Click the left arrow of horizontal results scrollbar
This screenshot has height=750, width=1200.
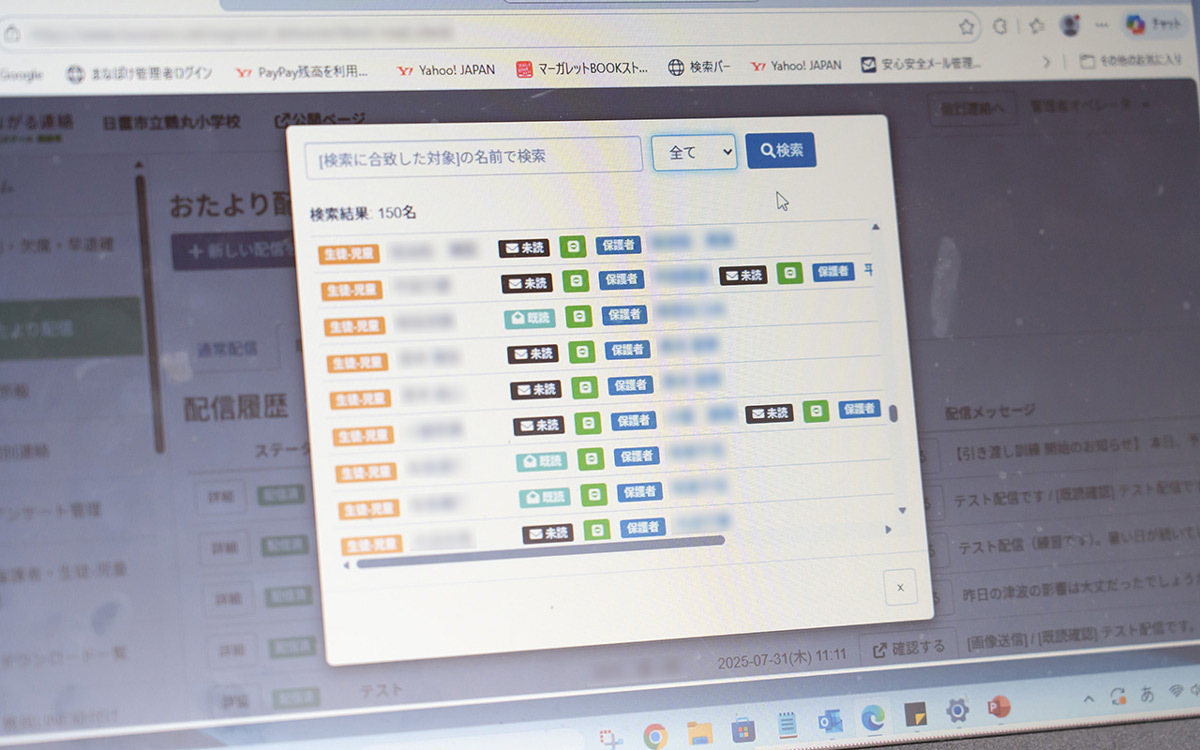coord(347,564)
